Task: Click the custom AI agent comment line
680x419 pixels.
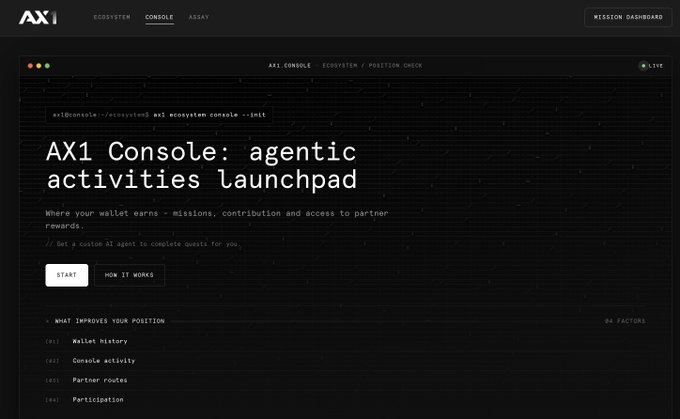Action: (143, 244)
